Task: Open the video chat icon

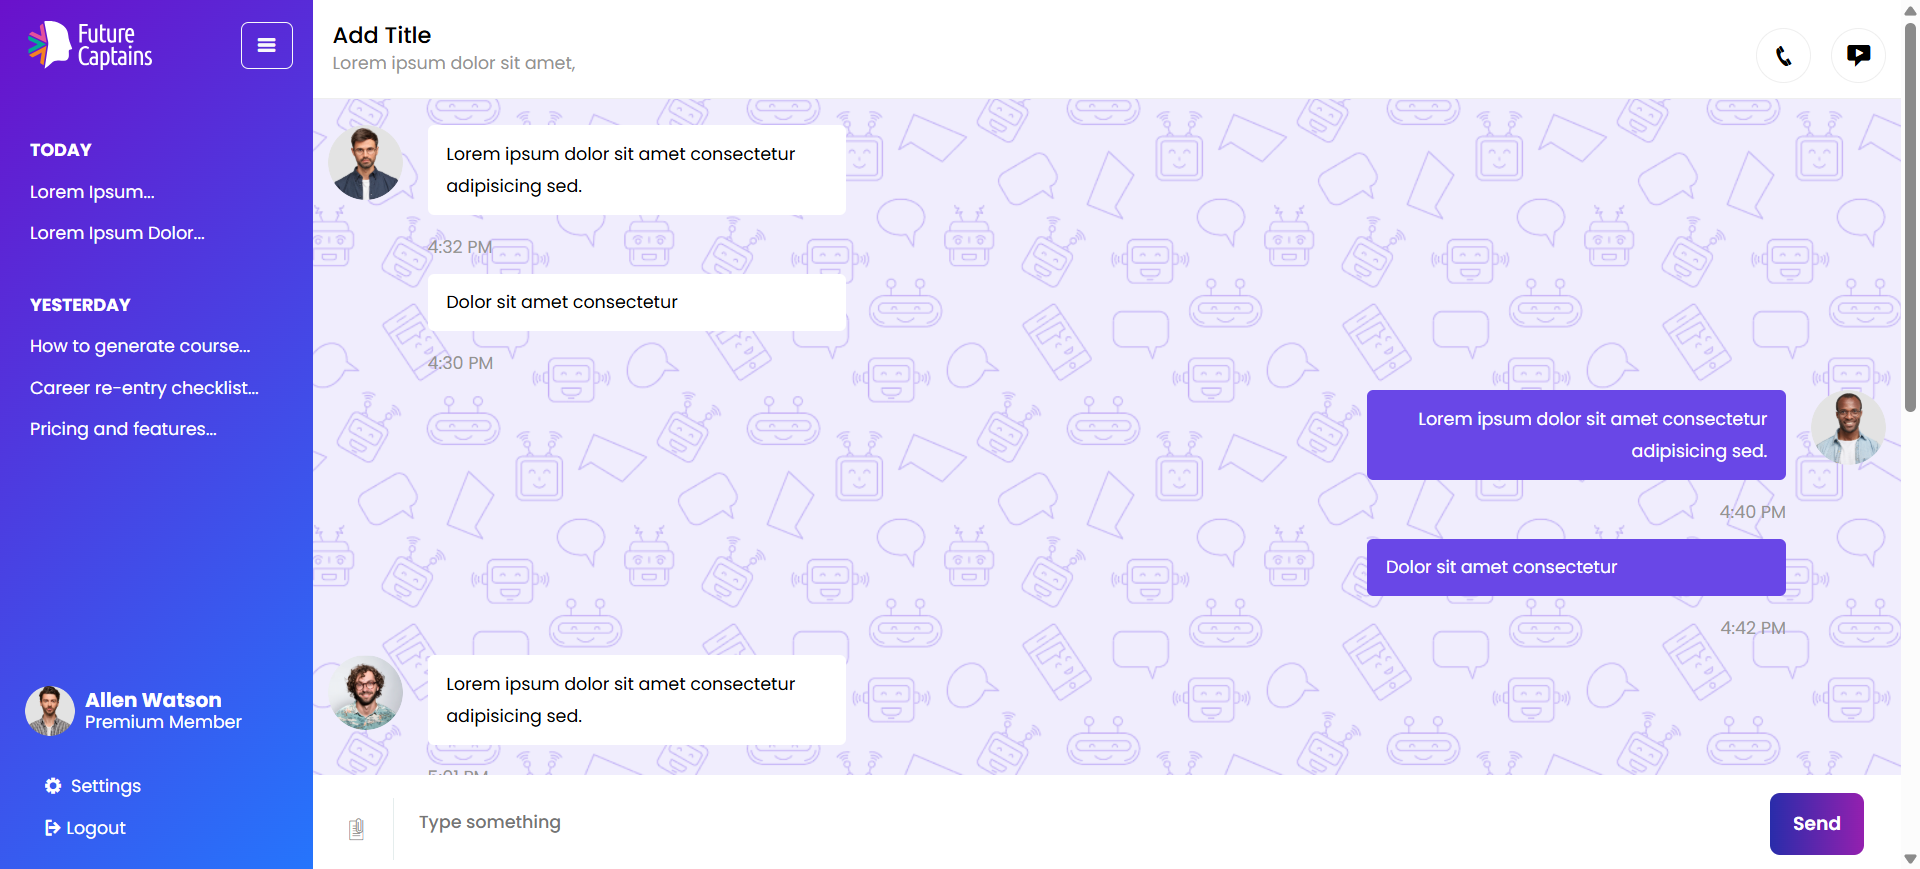Action: click(x=1858, y=55)
